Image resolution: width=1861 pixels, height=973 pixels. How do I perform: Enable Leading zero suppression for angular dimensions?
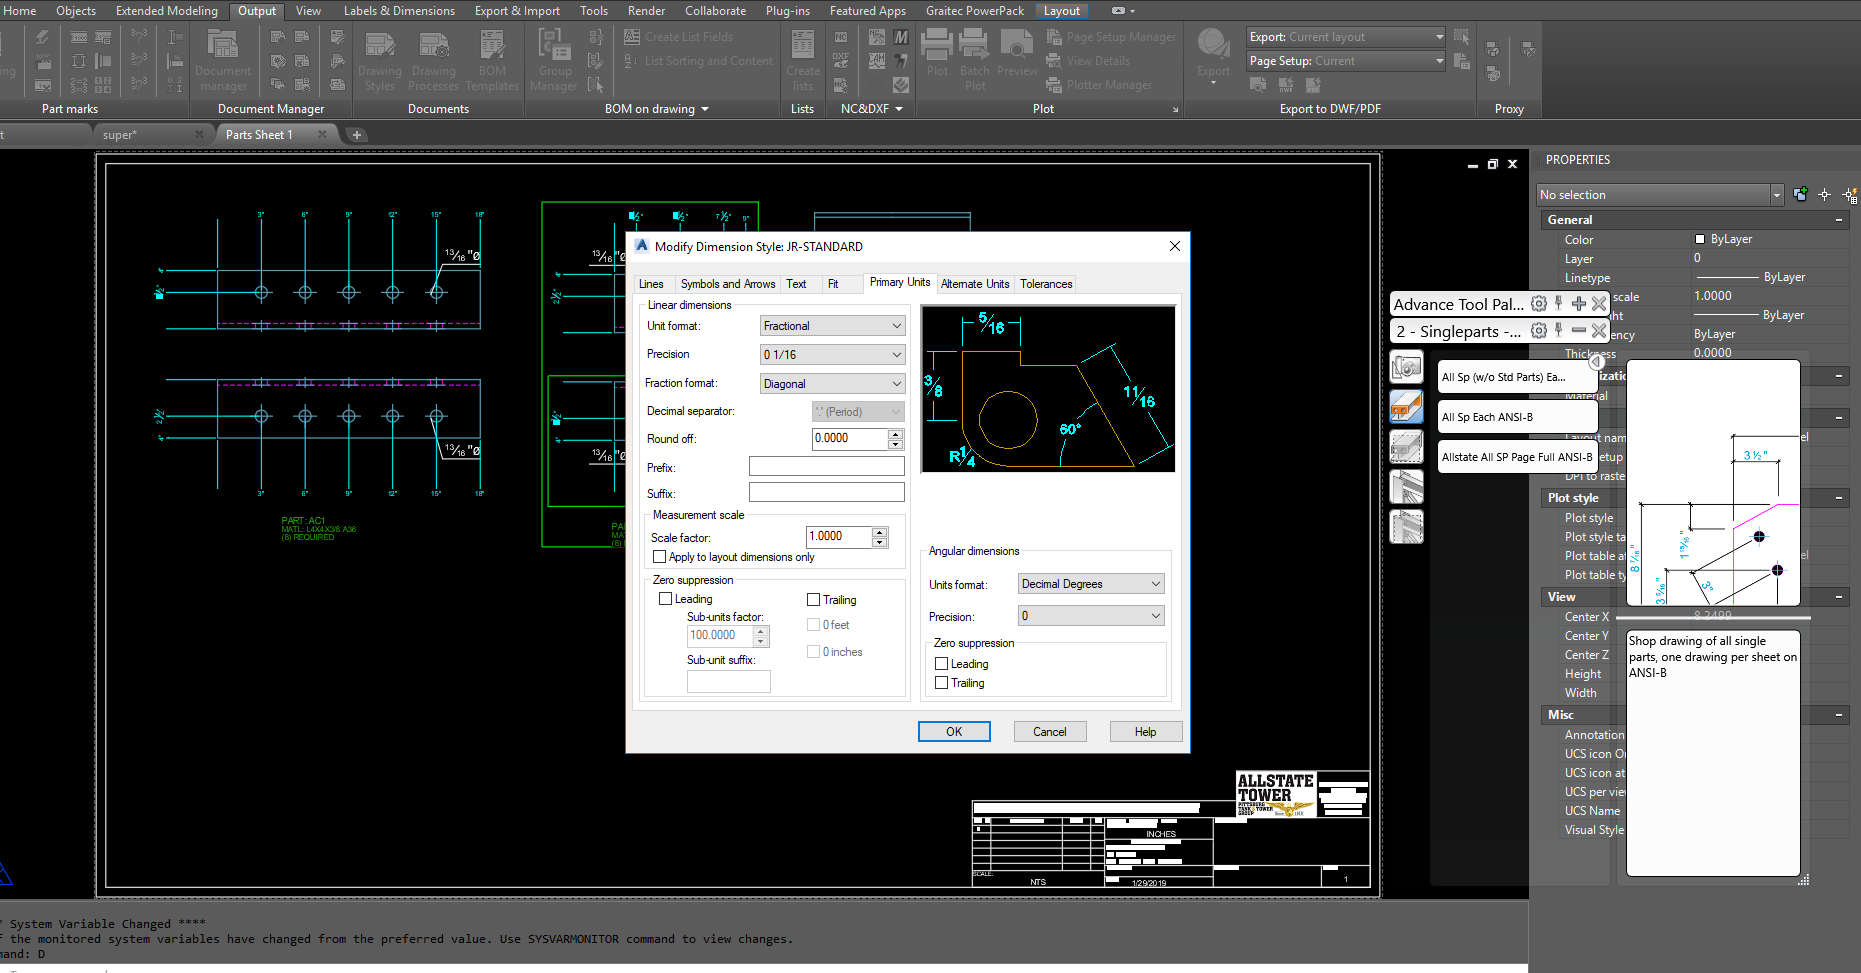click(x=941, y=663)
